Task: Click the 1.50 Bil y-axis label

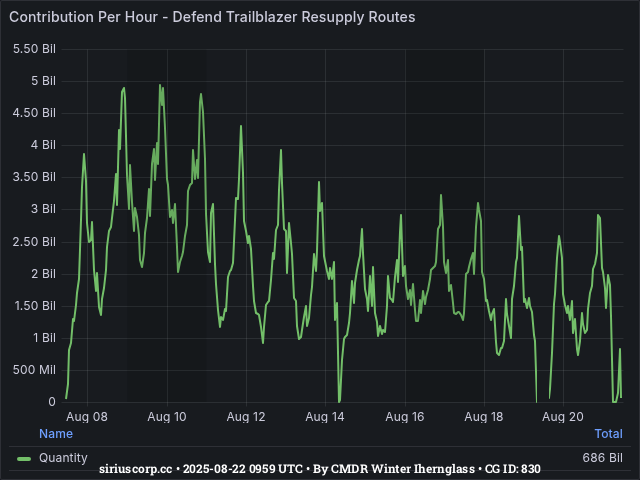Action: [35, 306]
